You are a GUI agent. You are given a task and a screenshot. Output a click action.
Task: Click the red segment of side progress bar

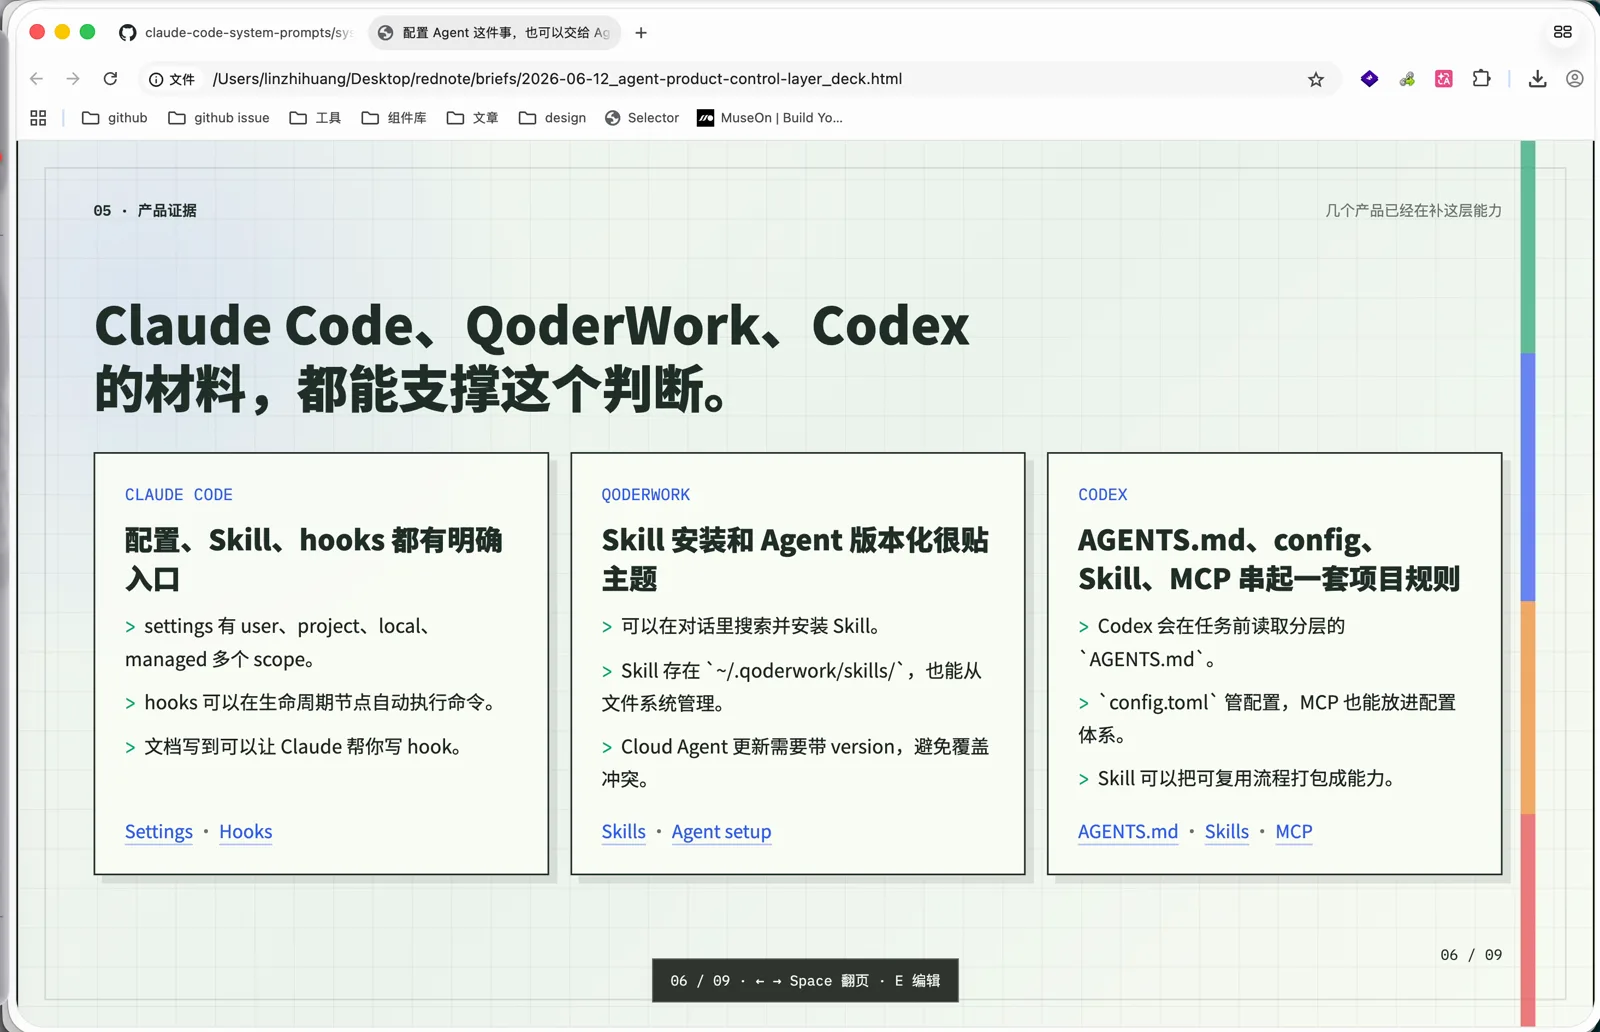click(1528, 919)
